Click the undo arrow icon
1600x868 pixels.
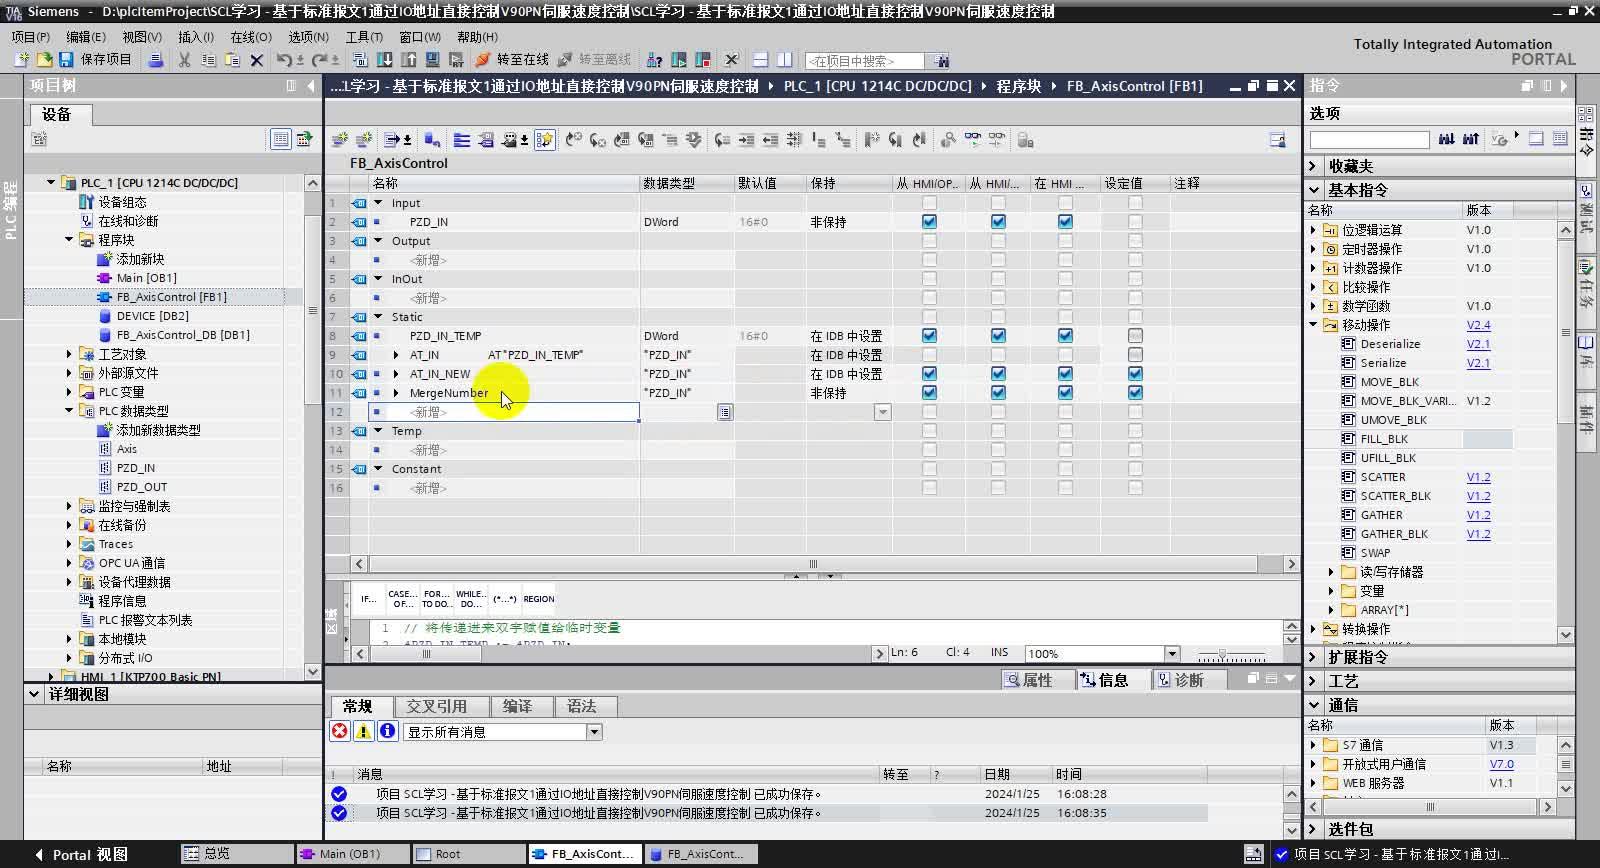(x=284, y=60)
